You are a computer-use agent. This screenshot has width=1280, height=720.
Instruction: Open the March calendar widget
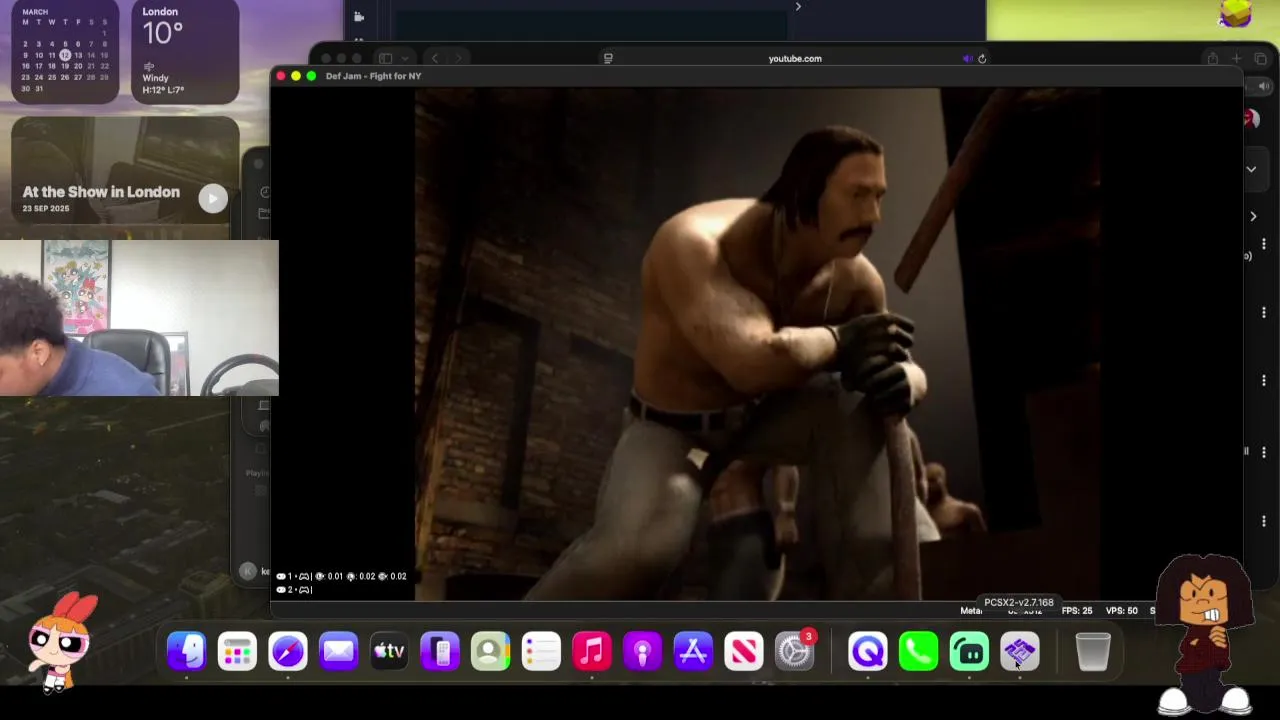[65, 52]
